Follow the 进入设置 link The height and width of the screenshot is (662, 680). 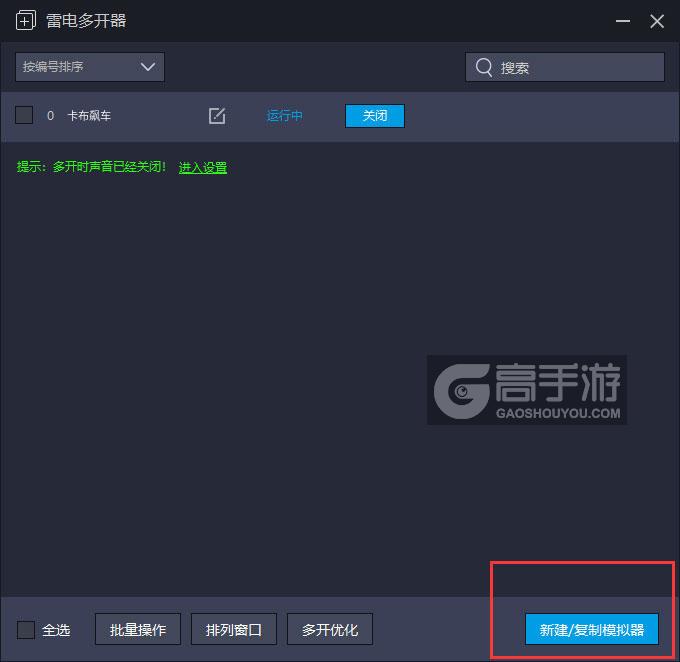pyautogui.click(x=203, y=167)
